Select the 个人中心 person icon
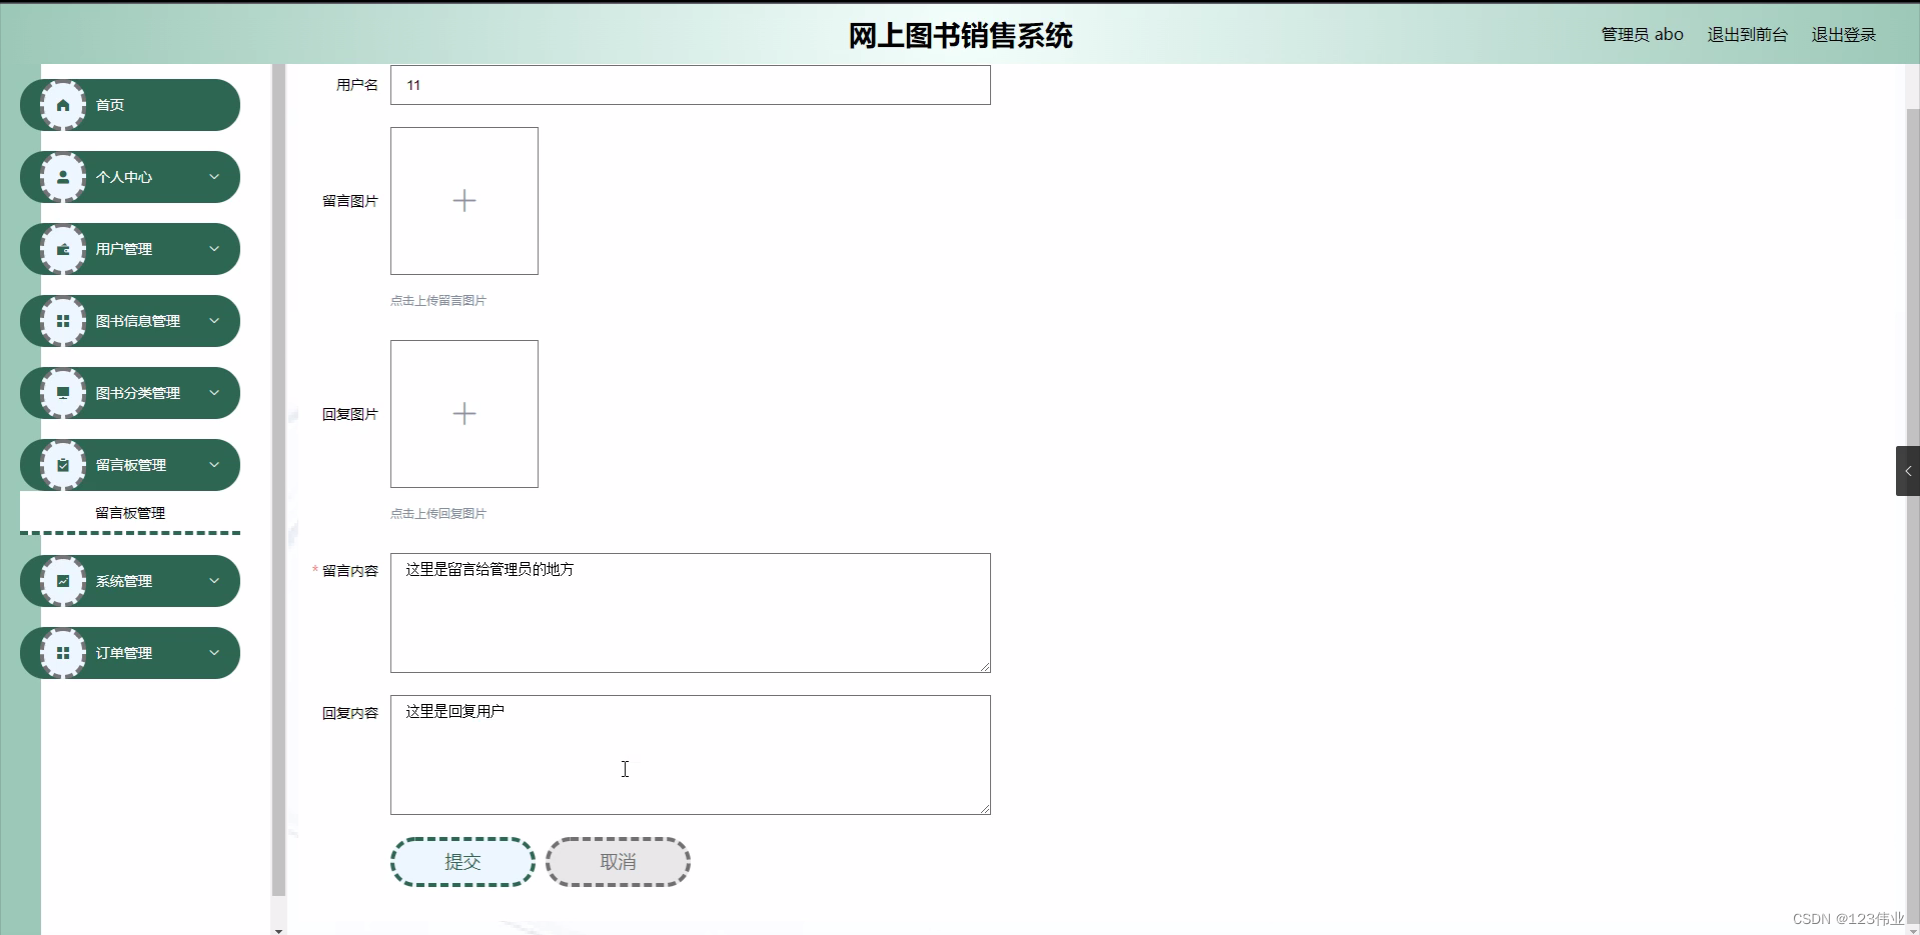Image resolution: width=1920 pixels, height=935 pixels. pos(62,177)
